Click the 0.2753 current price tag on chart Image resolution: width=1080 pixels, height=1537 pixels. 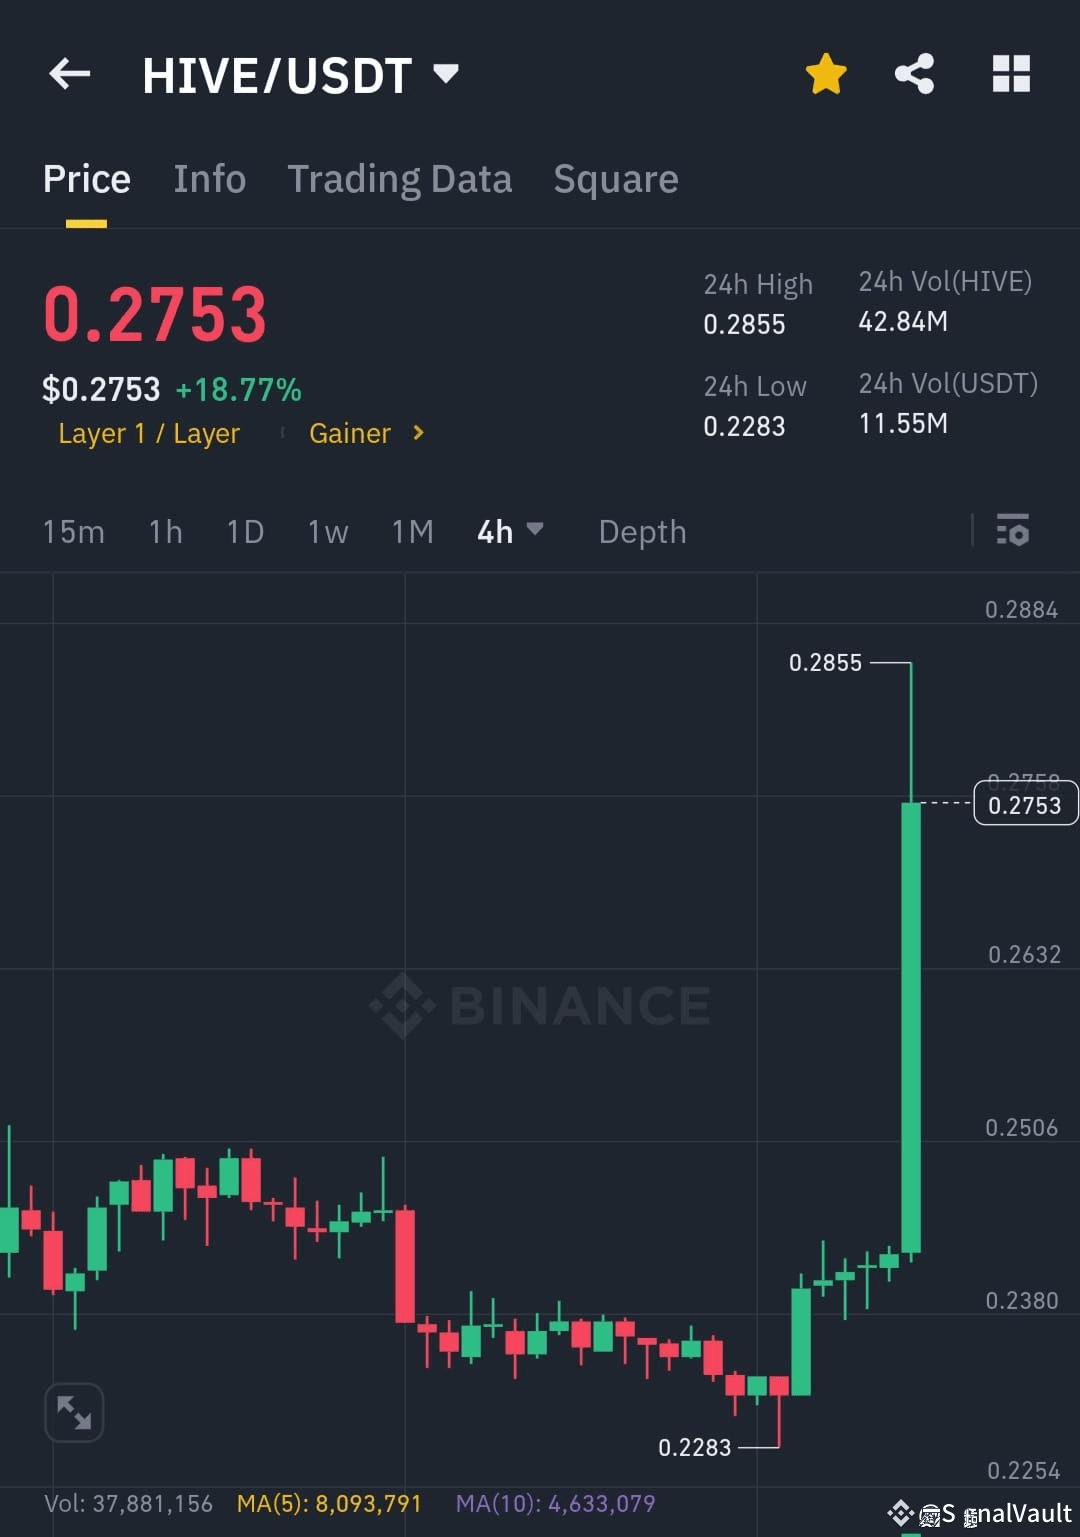1023,803
